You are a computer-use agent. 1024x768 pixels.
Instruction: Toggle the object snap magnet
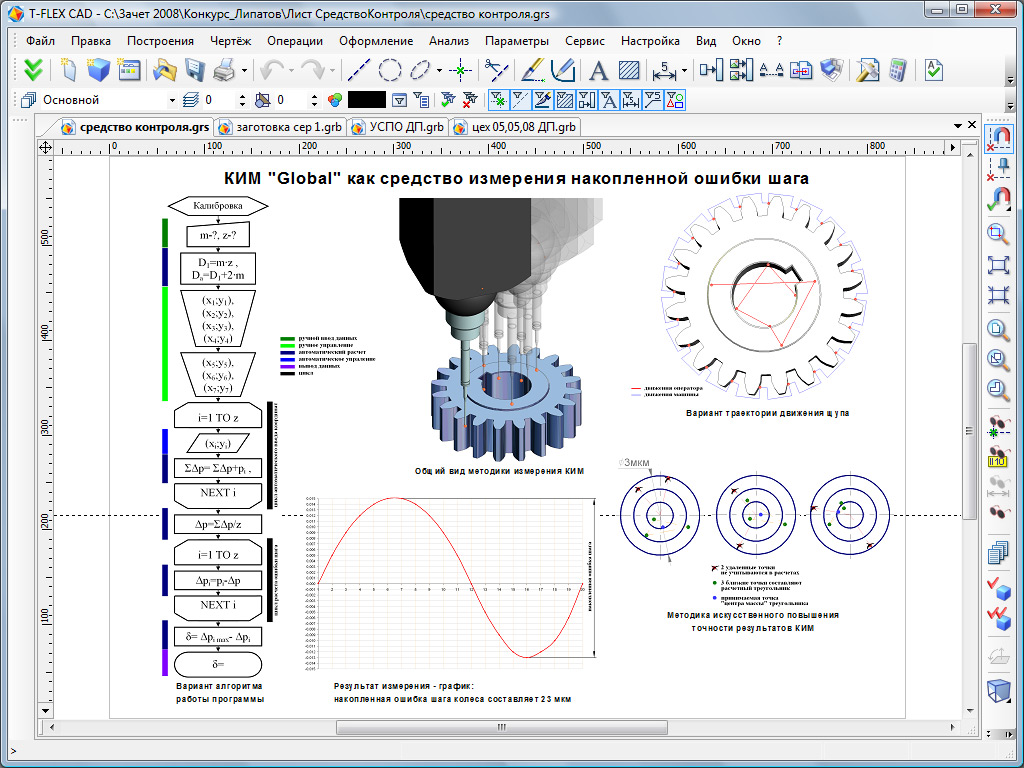pyautogui.click(x=998, y=138)
